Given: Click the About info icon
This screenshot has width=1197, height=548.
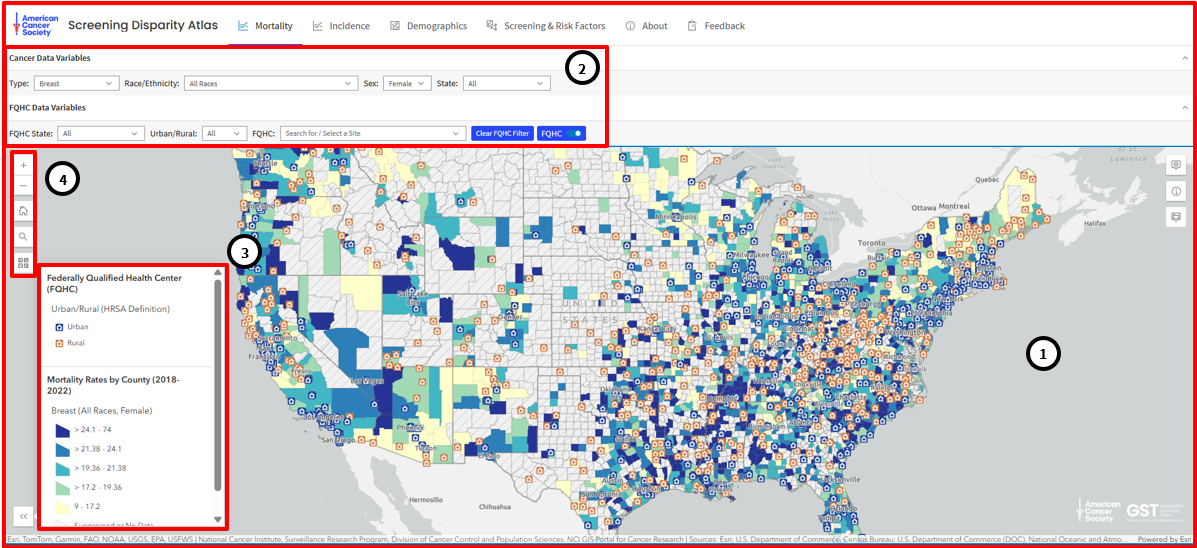Looking at the screenshot, I should [631, 26].
